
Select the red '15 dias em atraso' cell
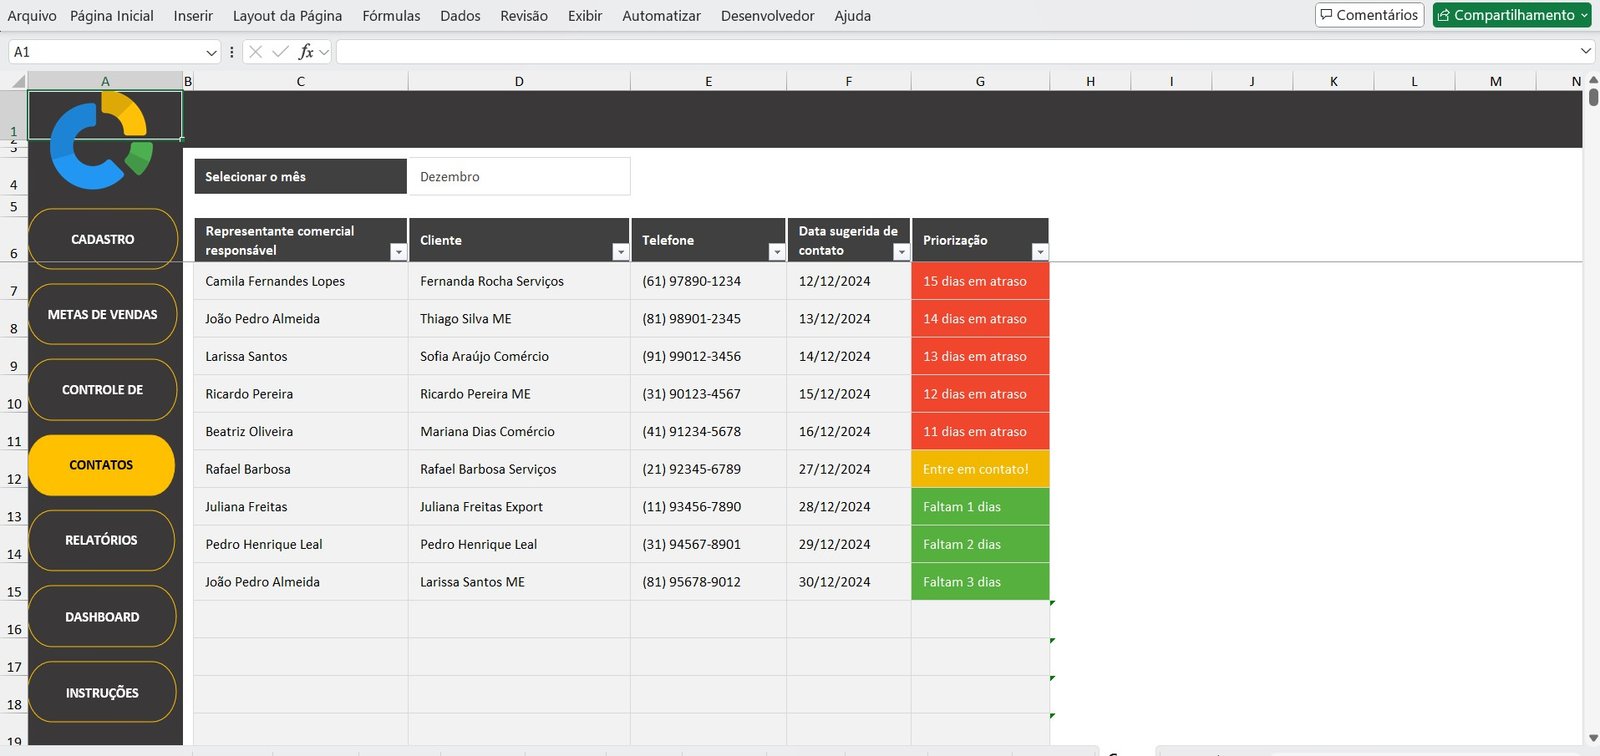point(979,281)
